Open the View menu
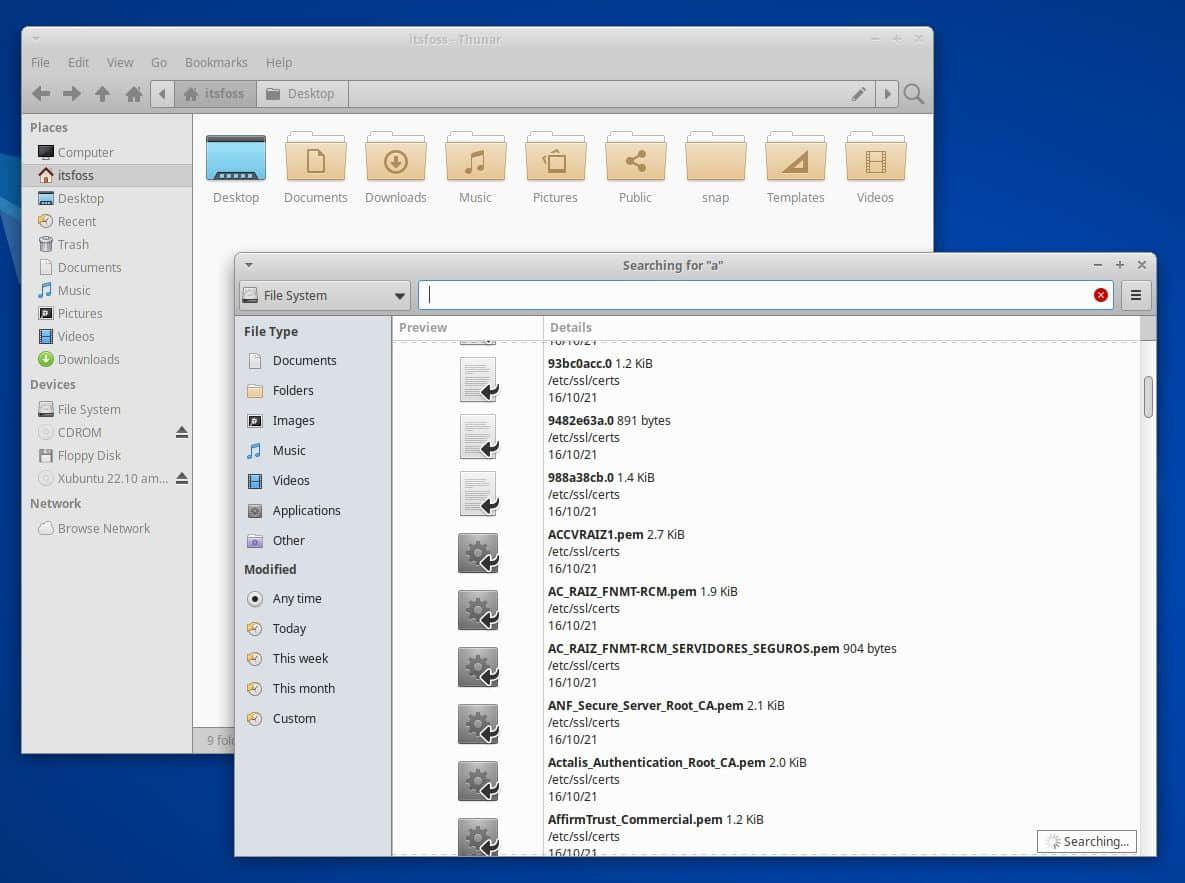 (120, 62)
